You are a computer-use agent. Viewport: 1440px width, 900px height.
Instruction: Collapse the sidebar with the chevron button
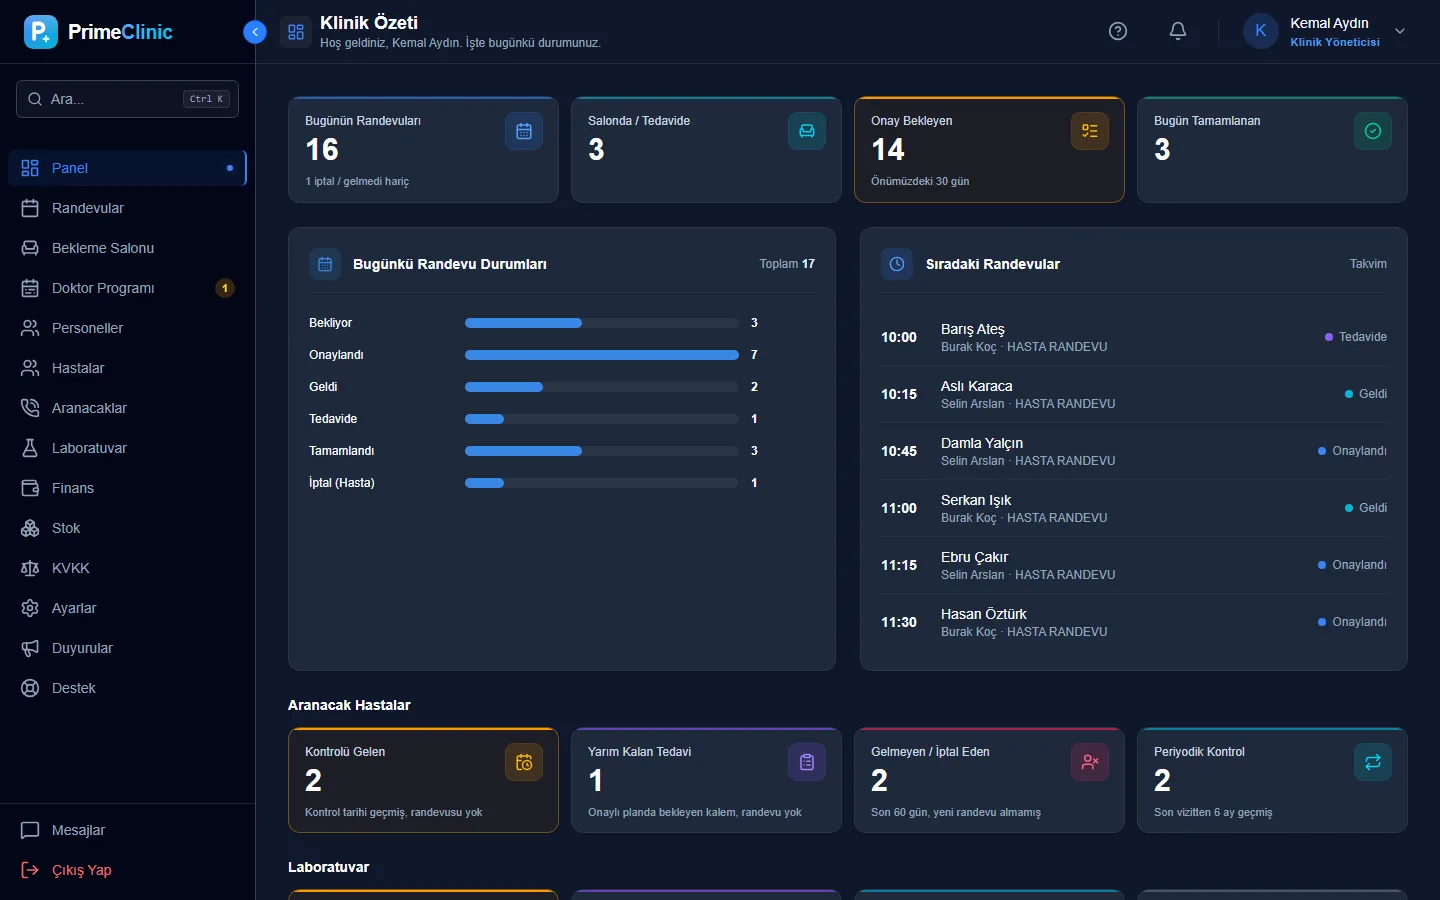click(255, 32)
